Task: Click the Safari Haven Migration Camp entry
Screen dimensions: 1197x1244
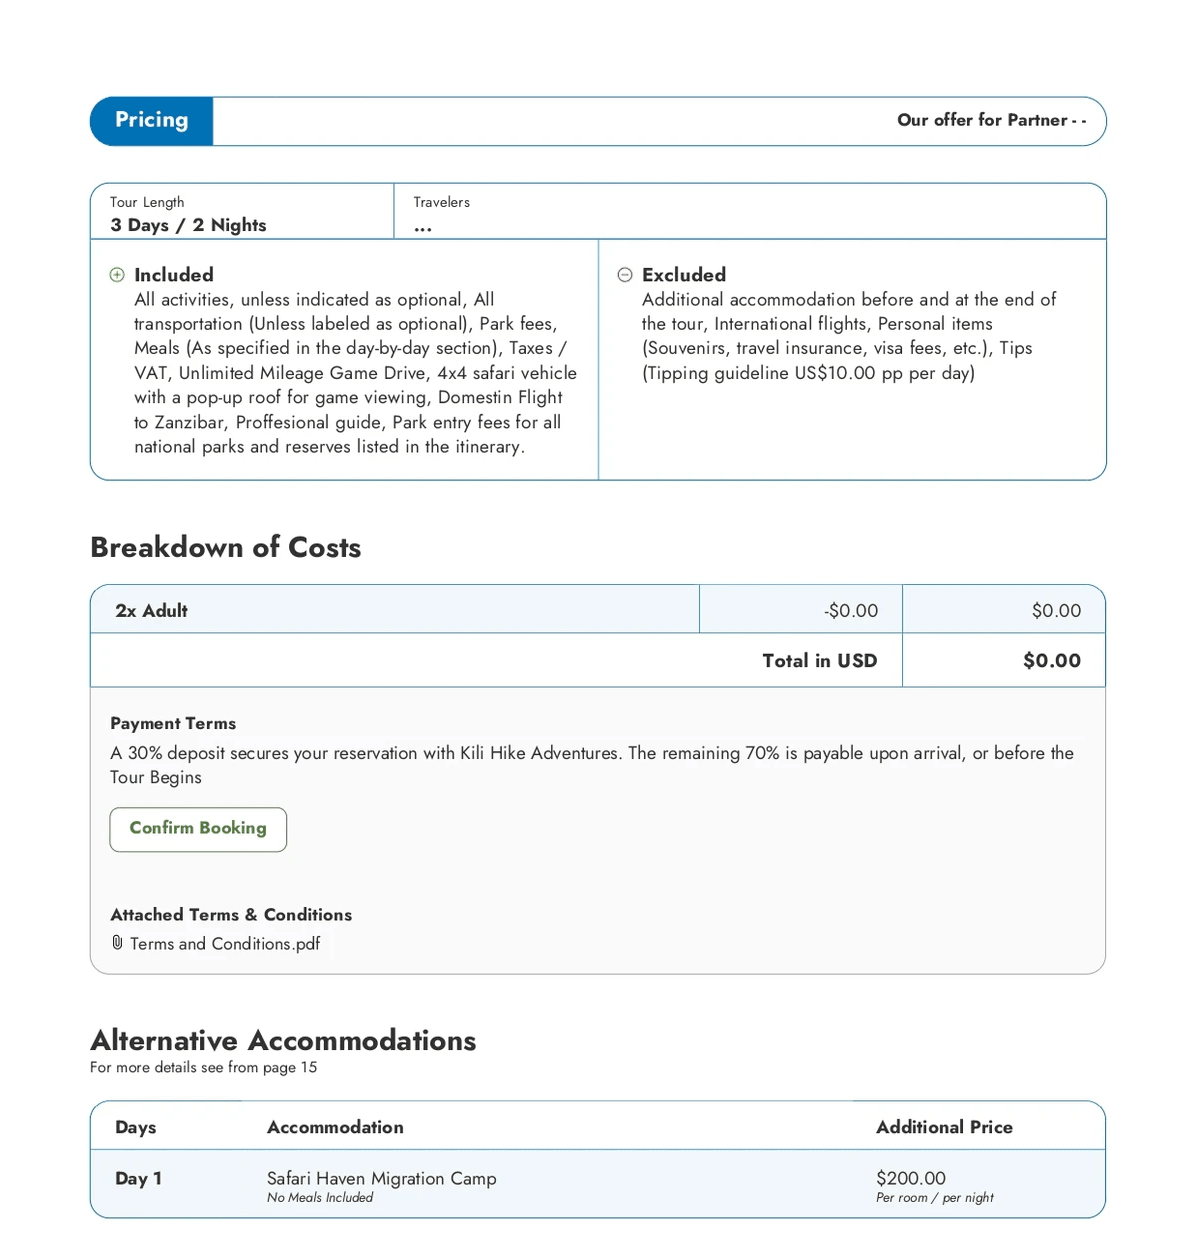Action: 381,1179
